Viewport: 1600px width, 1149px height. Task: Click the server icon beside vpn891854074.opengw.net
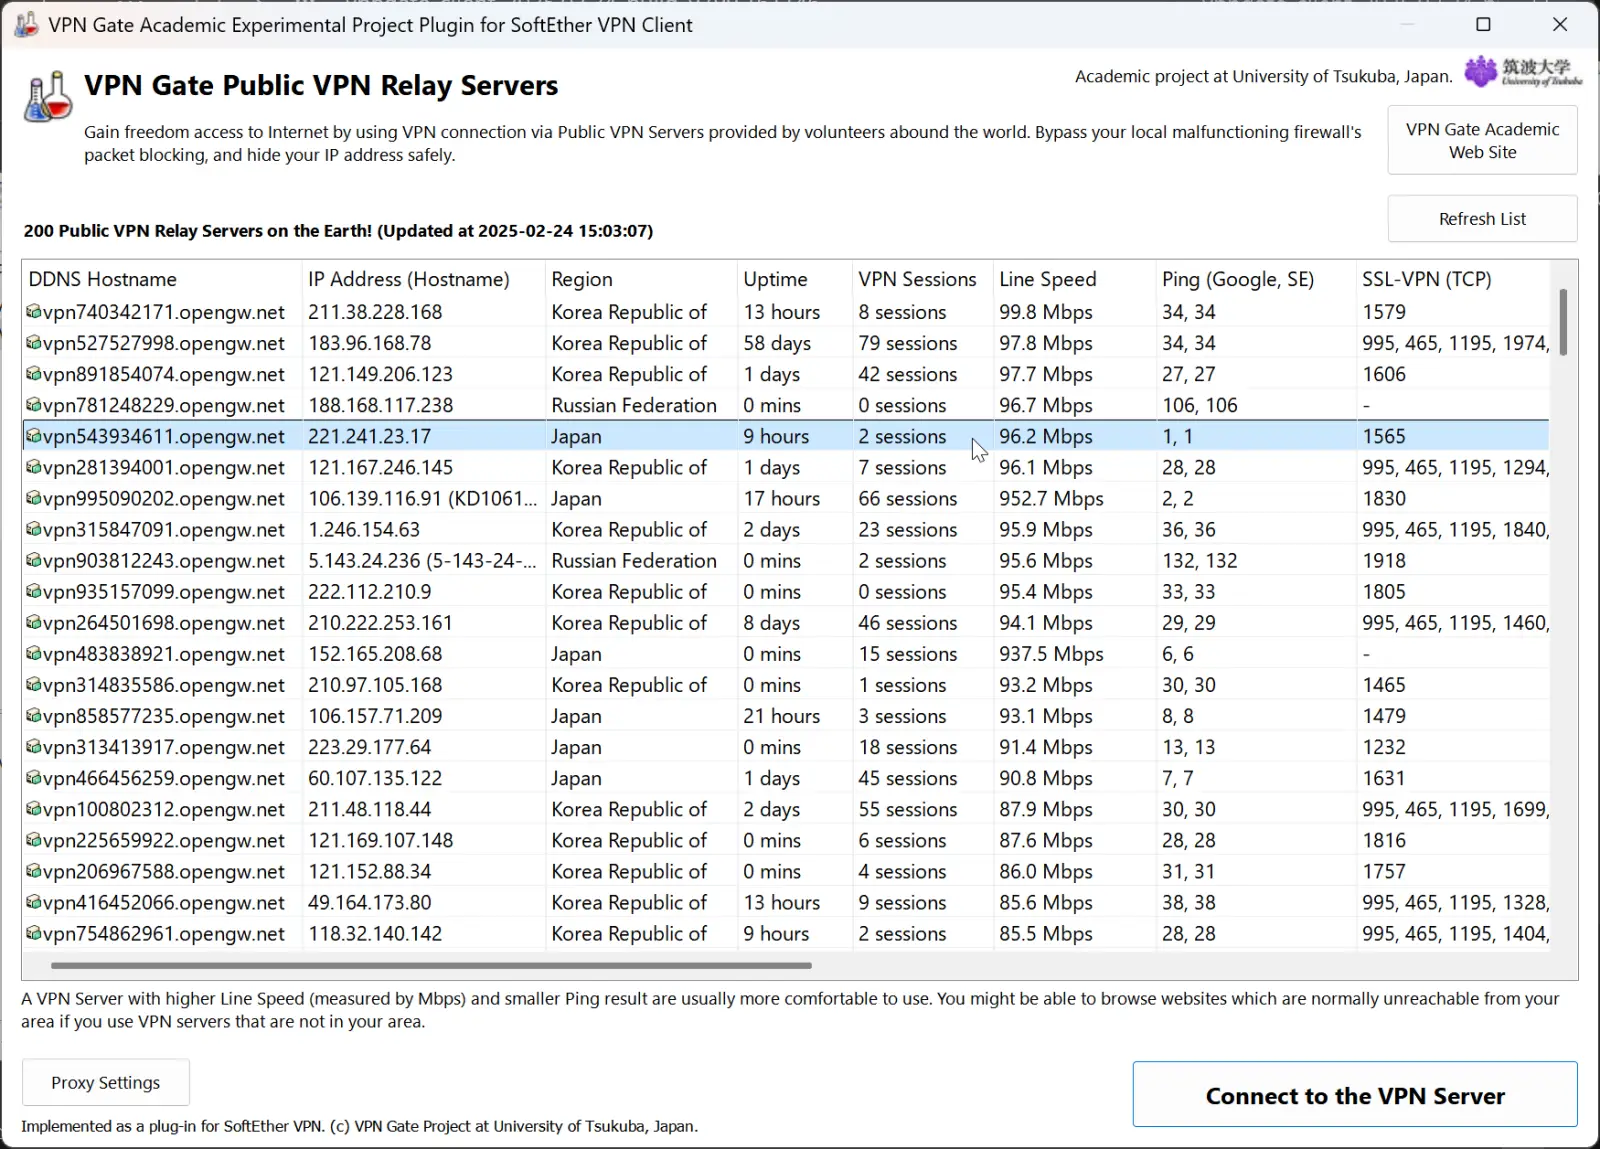click(x=34, y=374)
